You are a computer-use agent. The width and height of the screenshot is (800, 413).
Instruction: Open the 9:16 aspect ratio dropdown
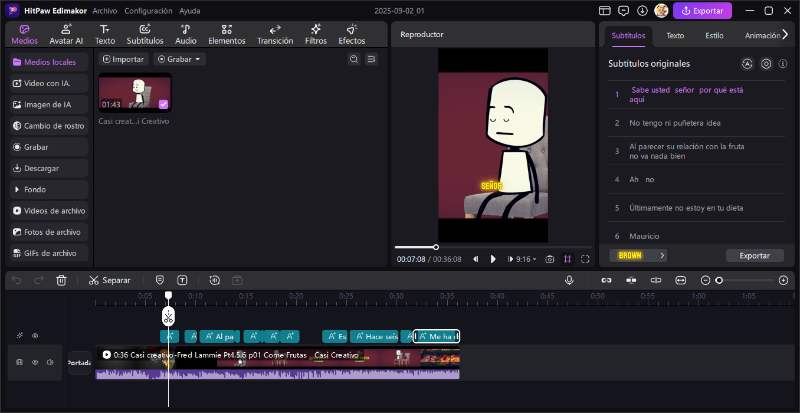click(525, 259)
